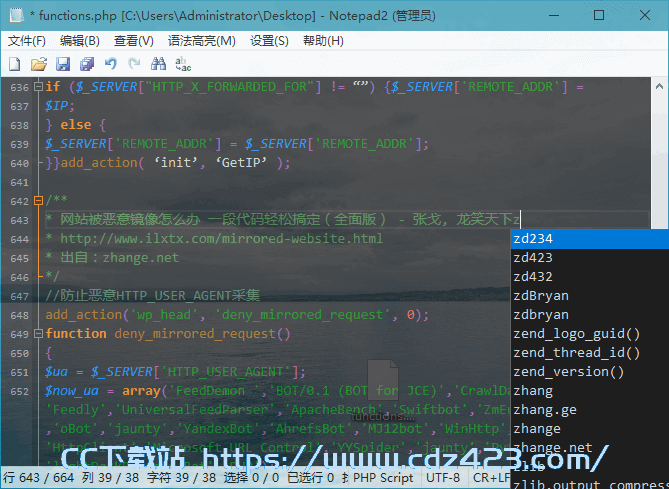Viewport: 669px width, 489px height.
Task: Click the 选择 0 / 0 status entry
Action: 251,478
